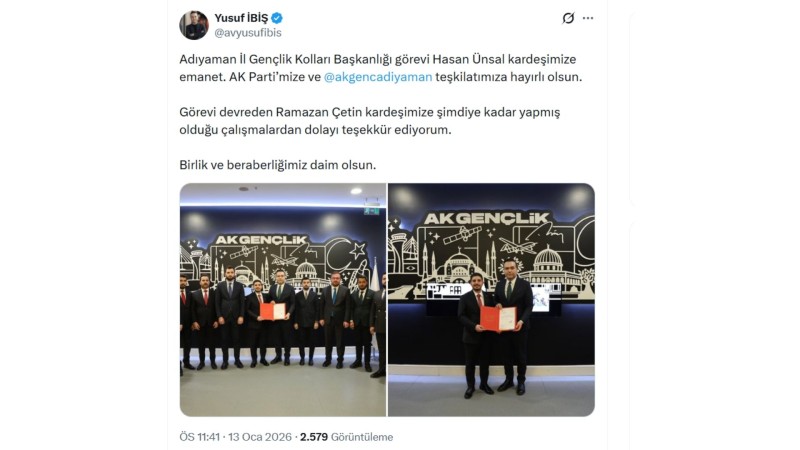800x450 pixels.
Task: Click the line 'Birlik ve beraberliğimiz daim olsun.'
Action: pos(278,165)
